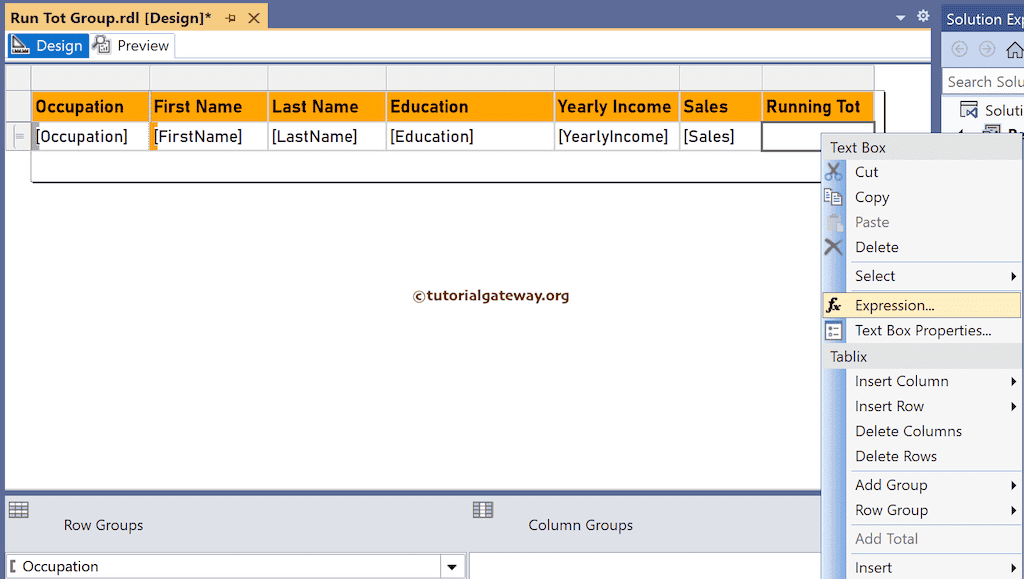The width and height of the screenshot is (1024, 579).
Task: Click the fx Expression icon in the context menu
Action: pos(835,305)
